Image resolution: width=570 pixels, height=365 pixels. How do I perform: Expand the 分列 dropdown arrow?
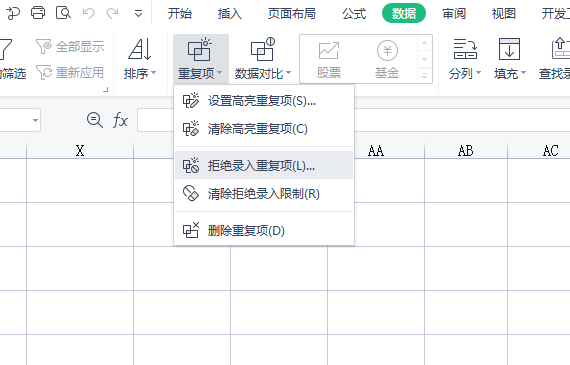[x=478, y=73]
